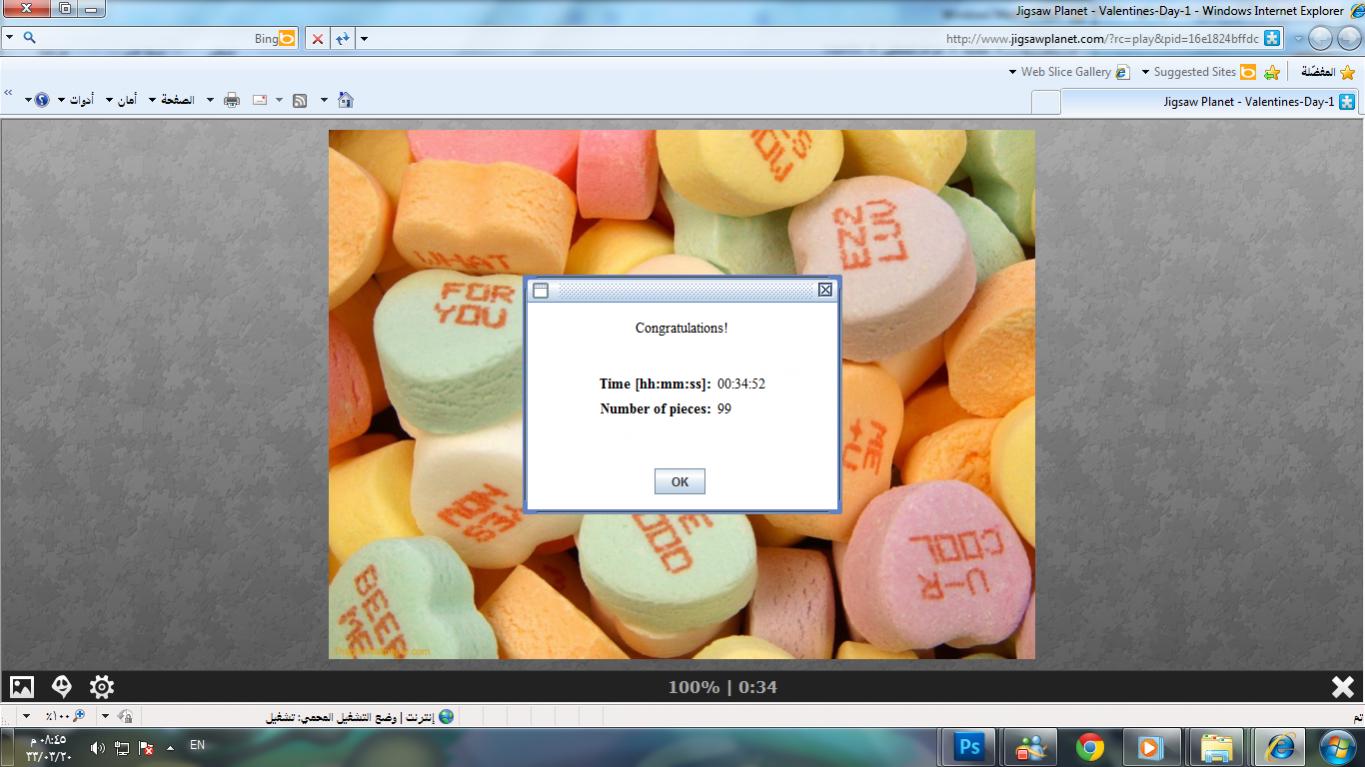Open the zoom level dropdown in the status bar
The width and height of the screenshot is (1365, 767).
(x=26, y=716)
